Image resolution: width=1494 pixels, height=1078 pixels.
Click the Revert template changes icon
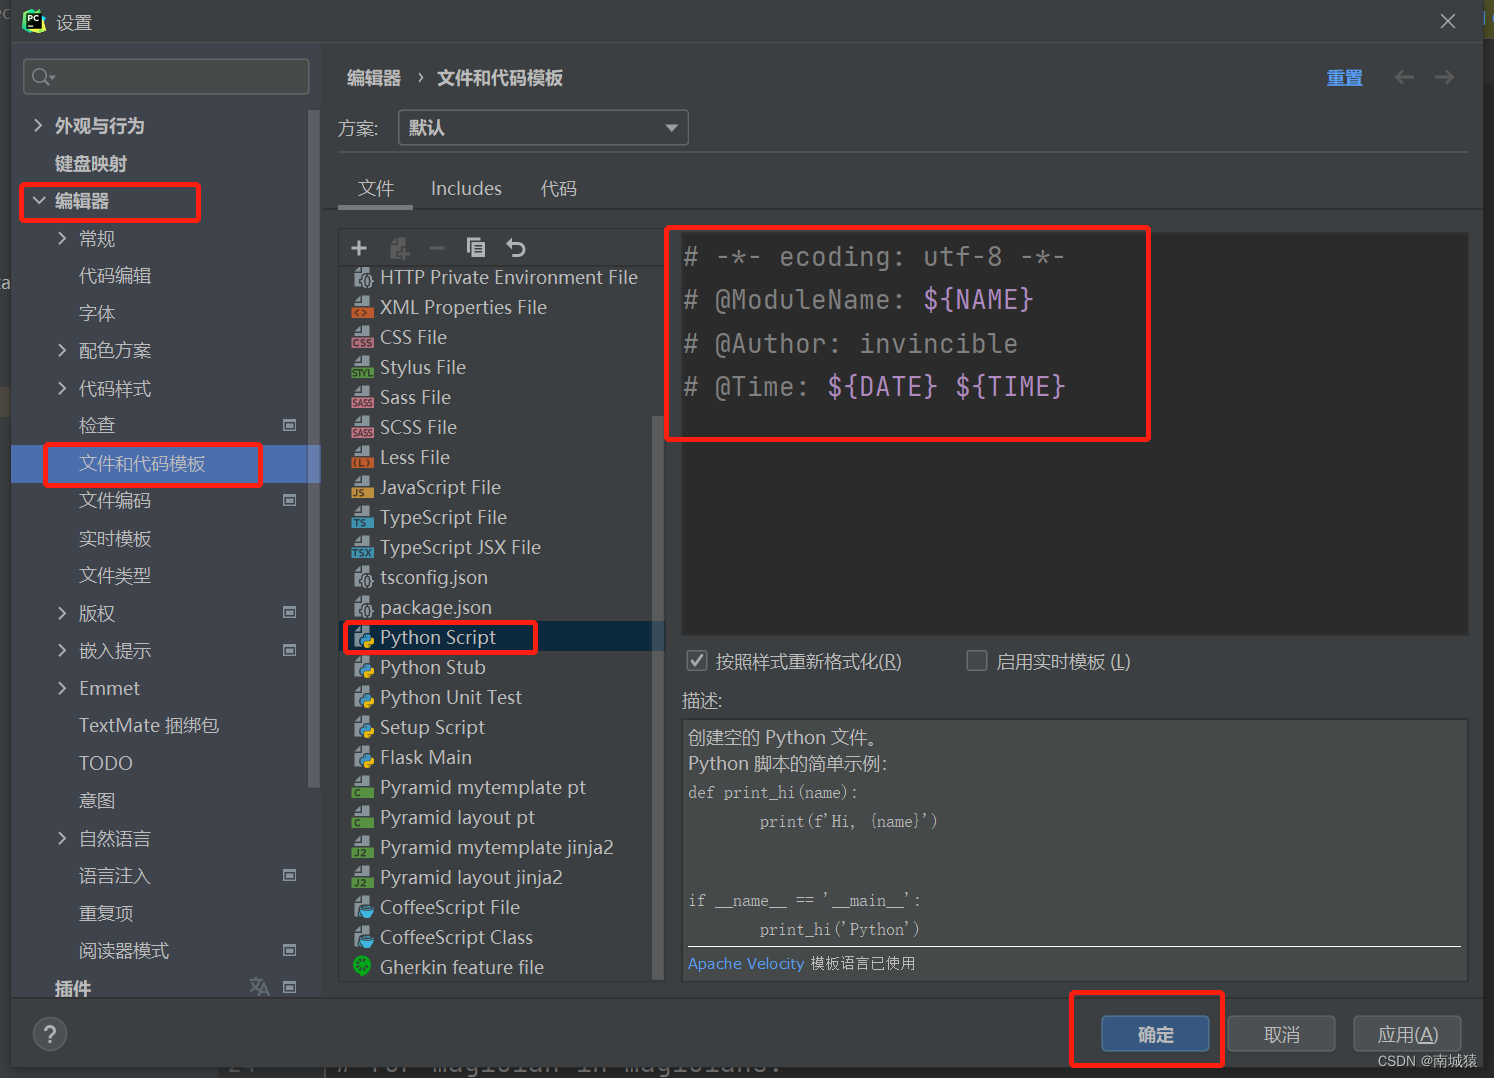click(x=516, y=247)
